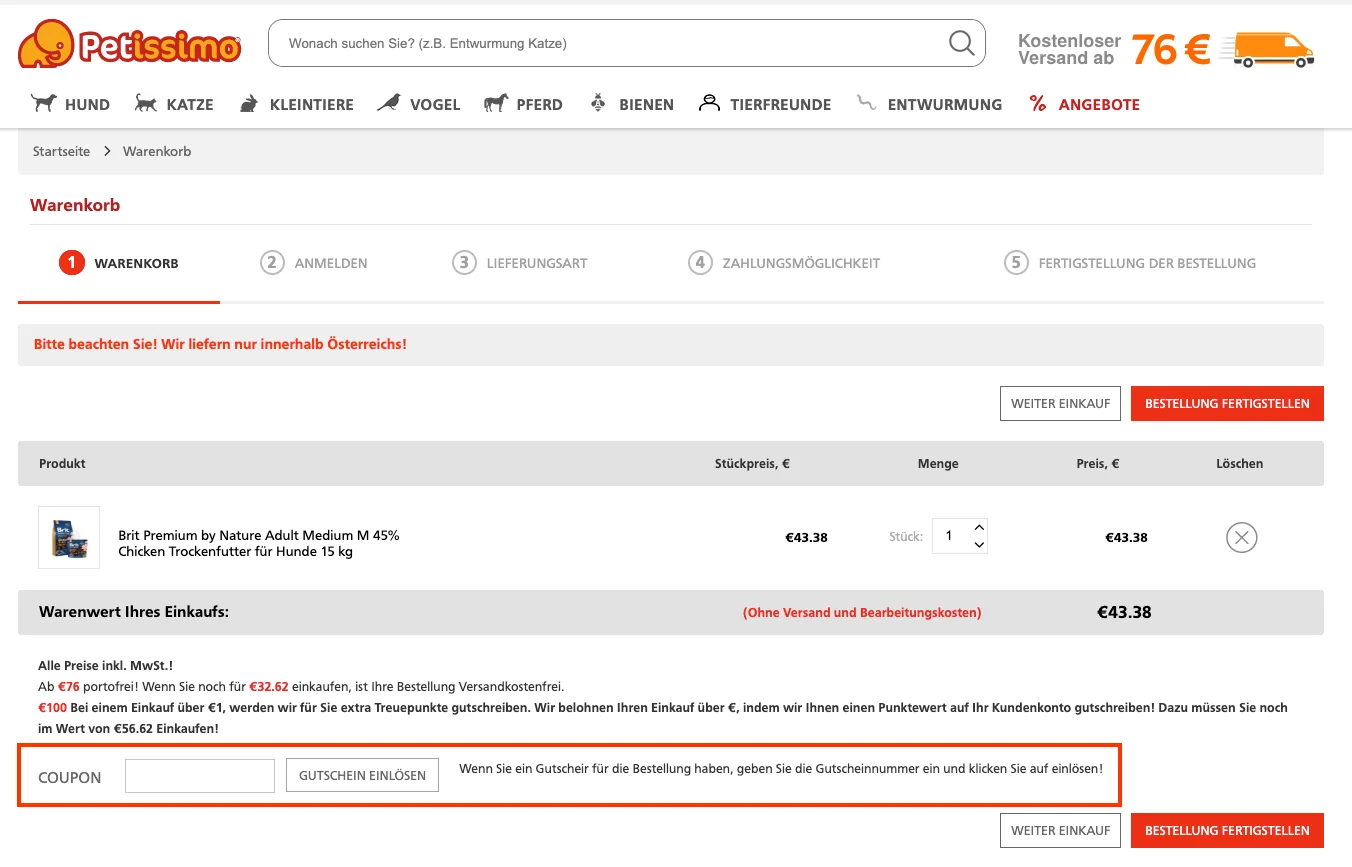Click the coupon code input field
The width and height of the screenshot is (1352, 867).
pos(199,775)
